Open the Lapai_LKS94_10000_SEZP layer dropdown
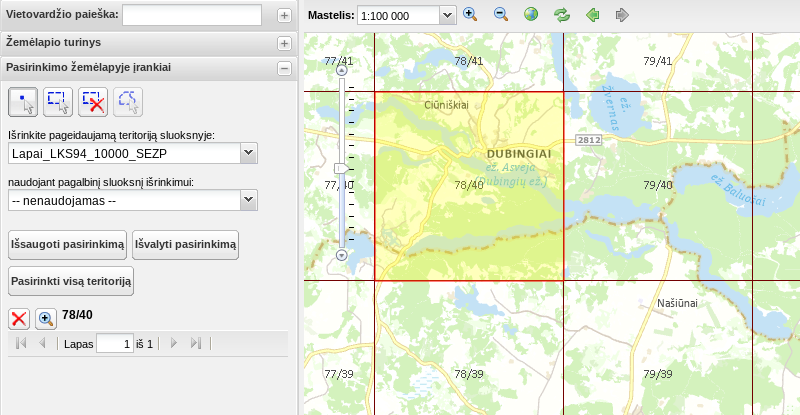800x415 pixels. (248, 153)
